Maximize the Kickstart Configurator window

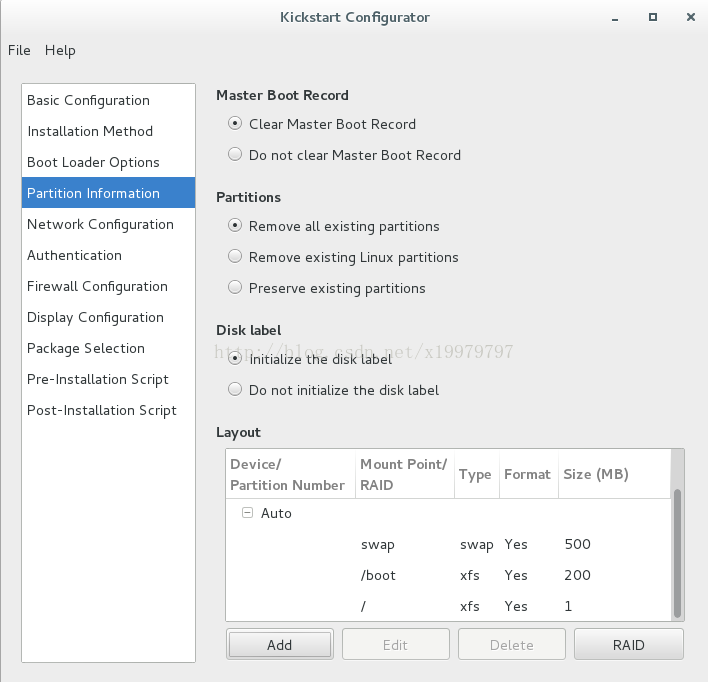click(x=652, y=17)
